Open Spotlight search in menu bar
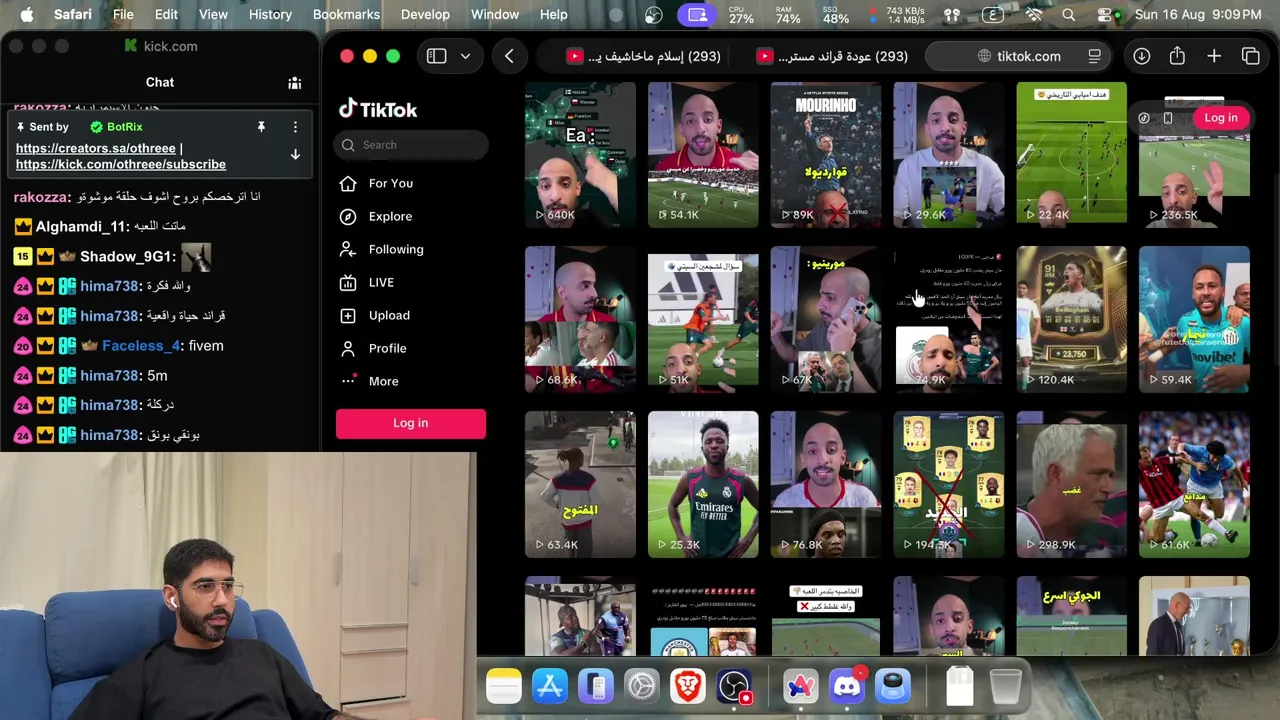The width and height of the screenshot is (1280, 720). [1069, 15]
